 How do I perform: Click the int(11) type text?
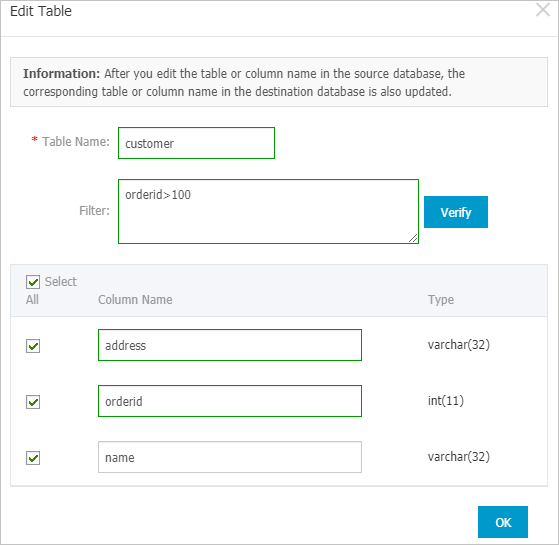click(x=446, y=401)
